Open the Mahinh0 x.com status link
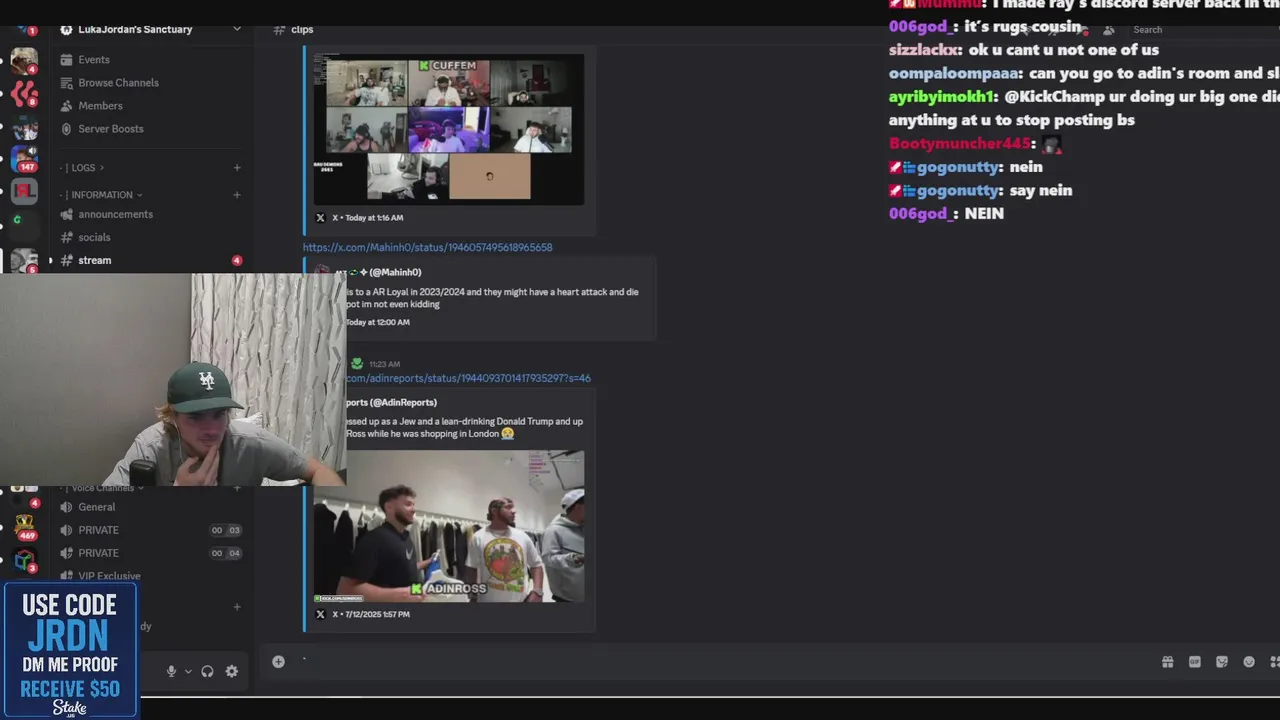1280x720 pixels. coord(427,247)
